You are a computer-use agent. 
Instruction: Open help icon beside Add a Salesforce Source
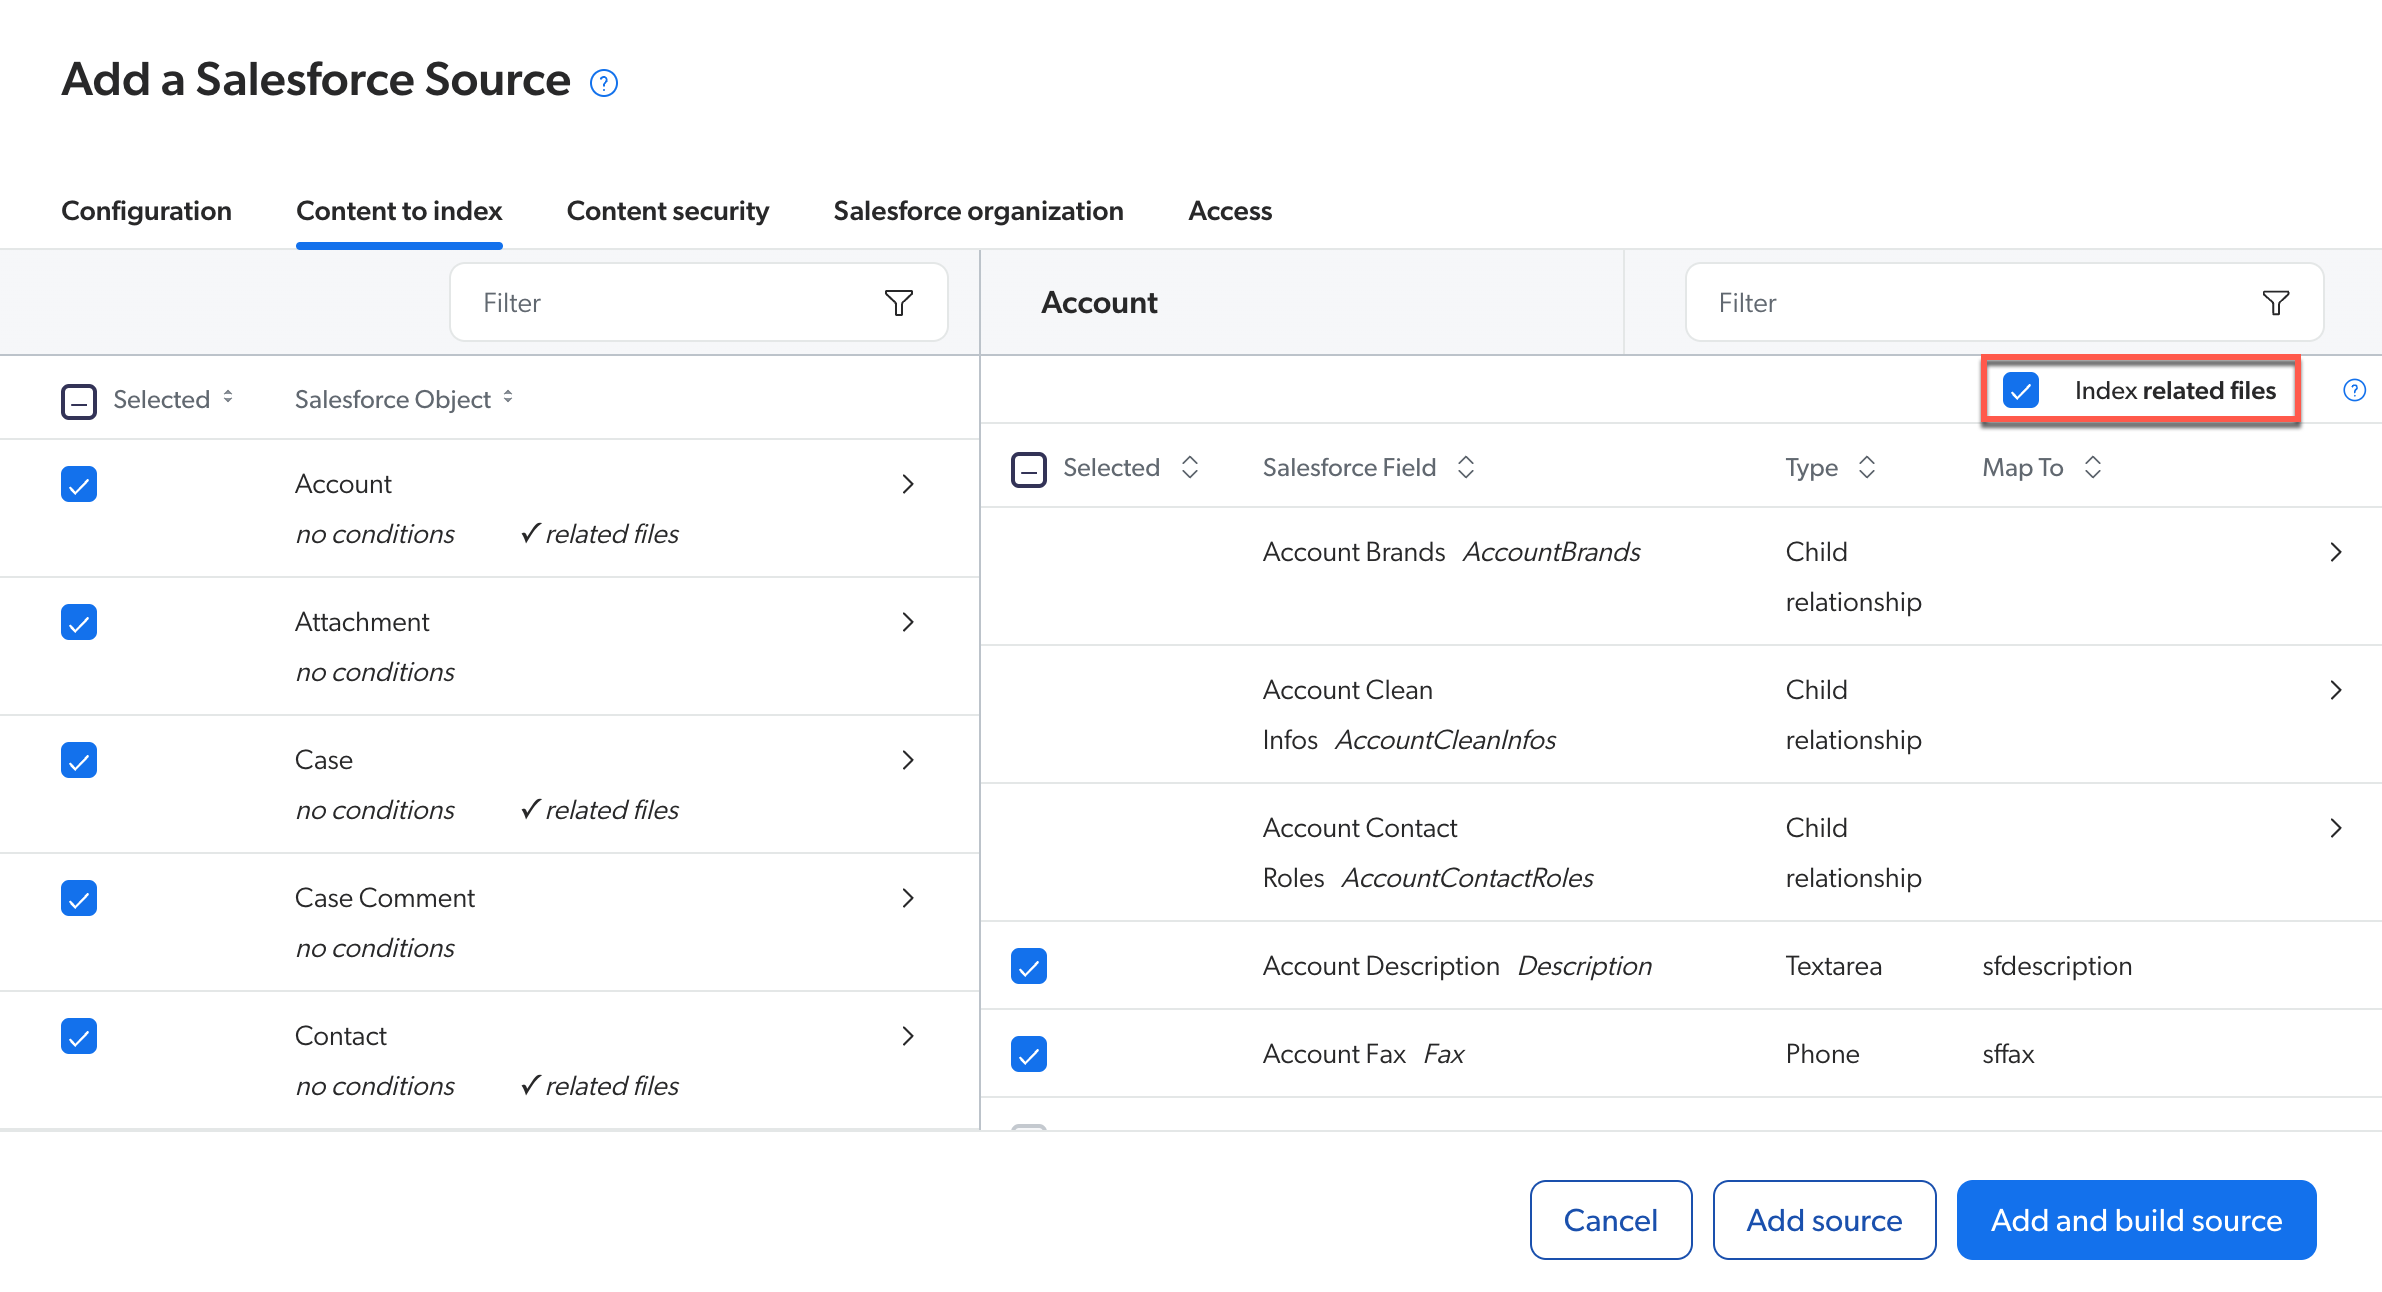coord(604,83)
